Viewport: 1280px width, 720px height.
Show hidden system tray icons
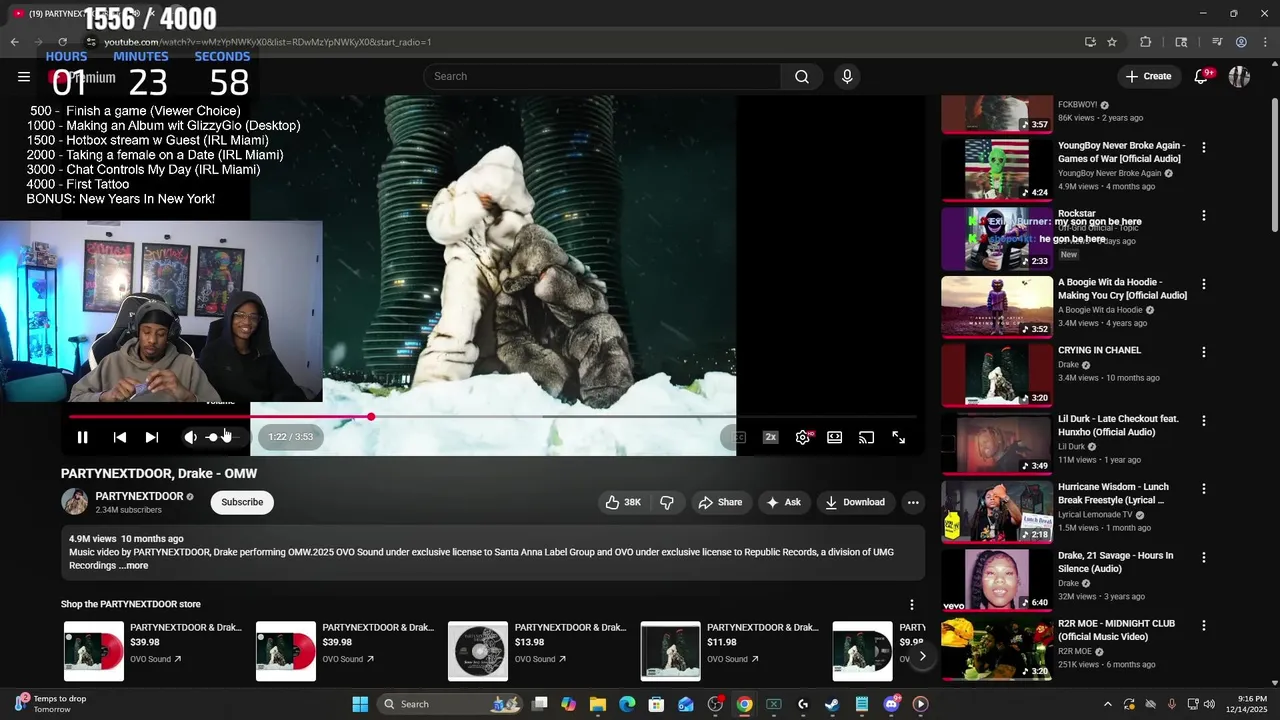tap(1107, 704)
